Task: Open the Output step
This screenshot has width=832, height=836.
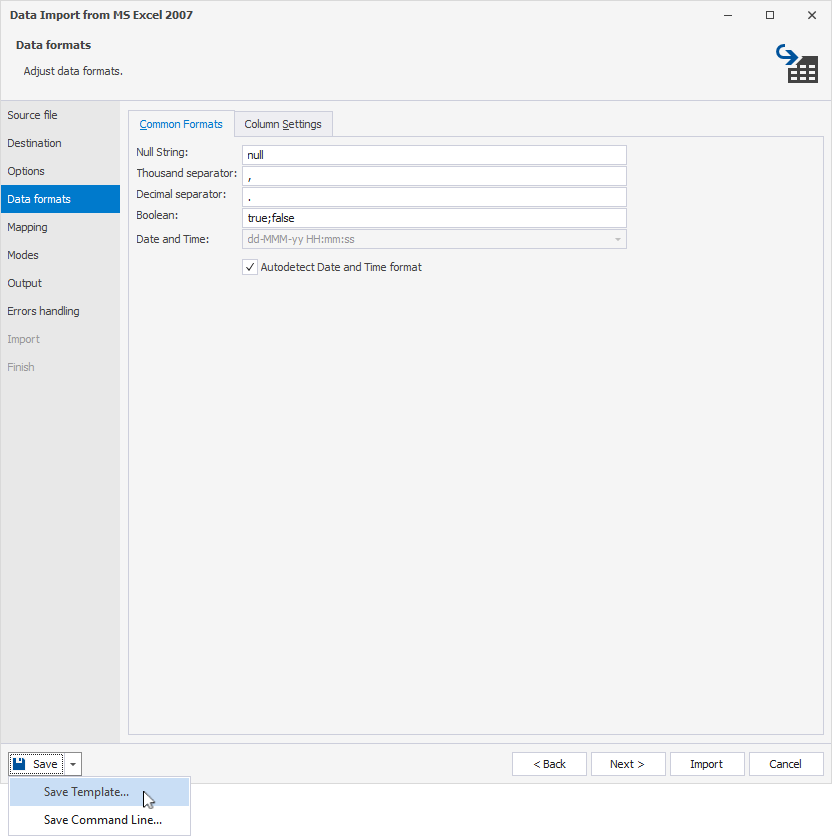Action: tap(60, 283)
